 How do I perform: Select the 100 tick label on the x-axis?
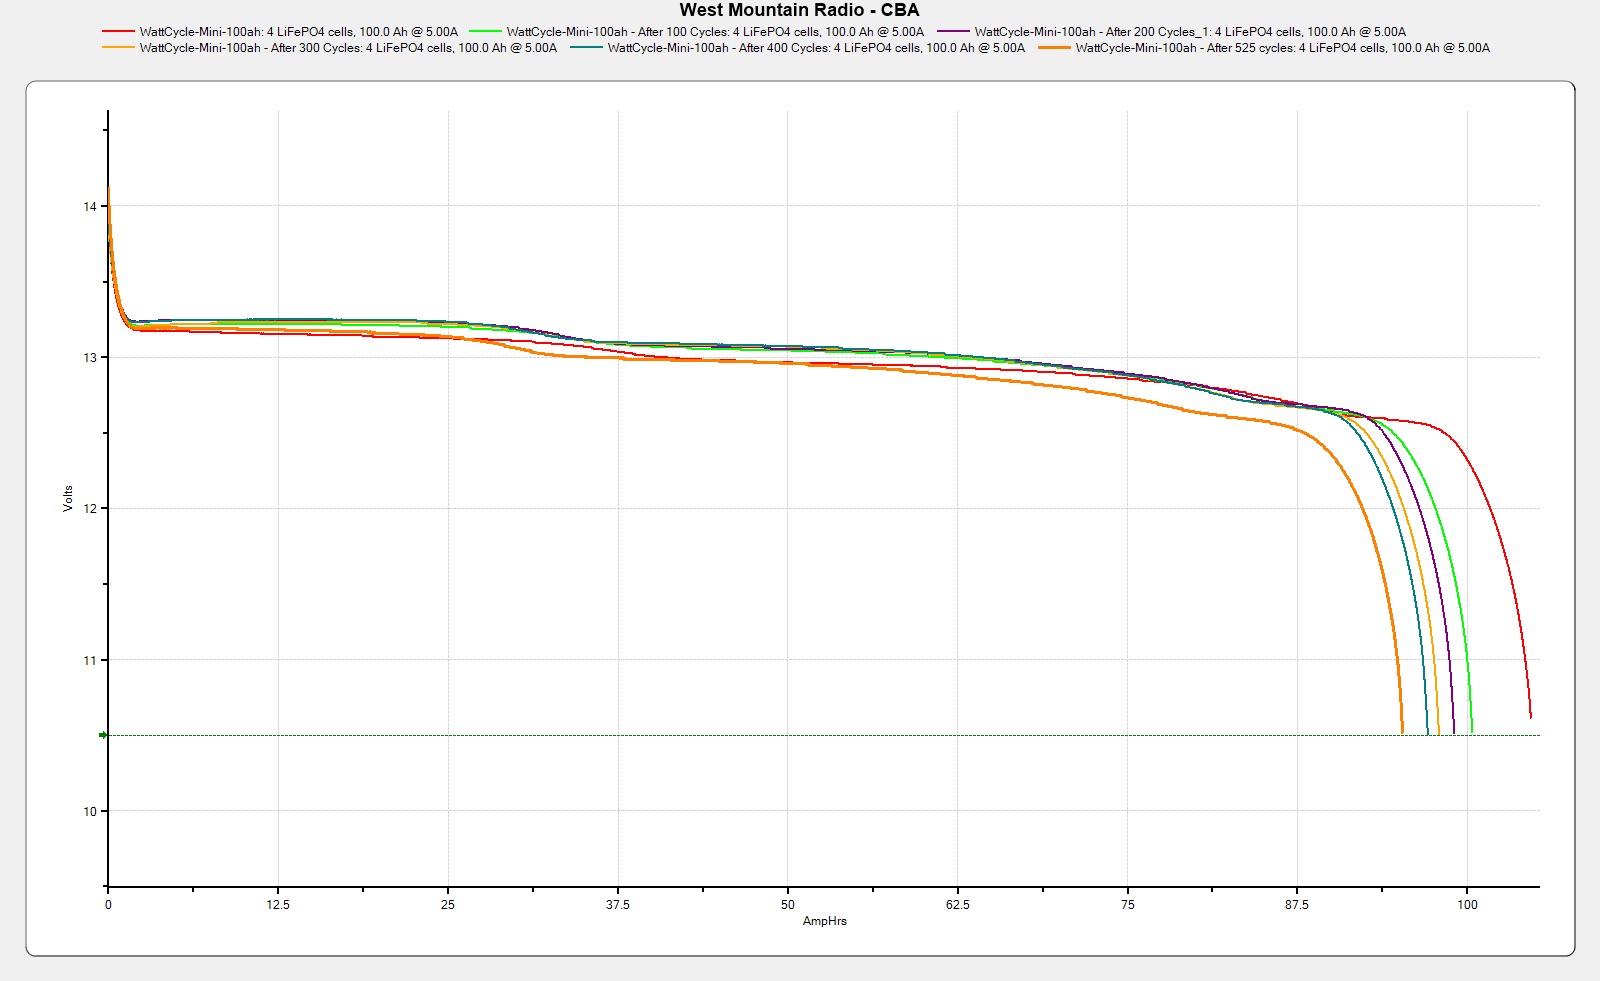tap(1467, 905)
